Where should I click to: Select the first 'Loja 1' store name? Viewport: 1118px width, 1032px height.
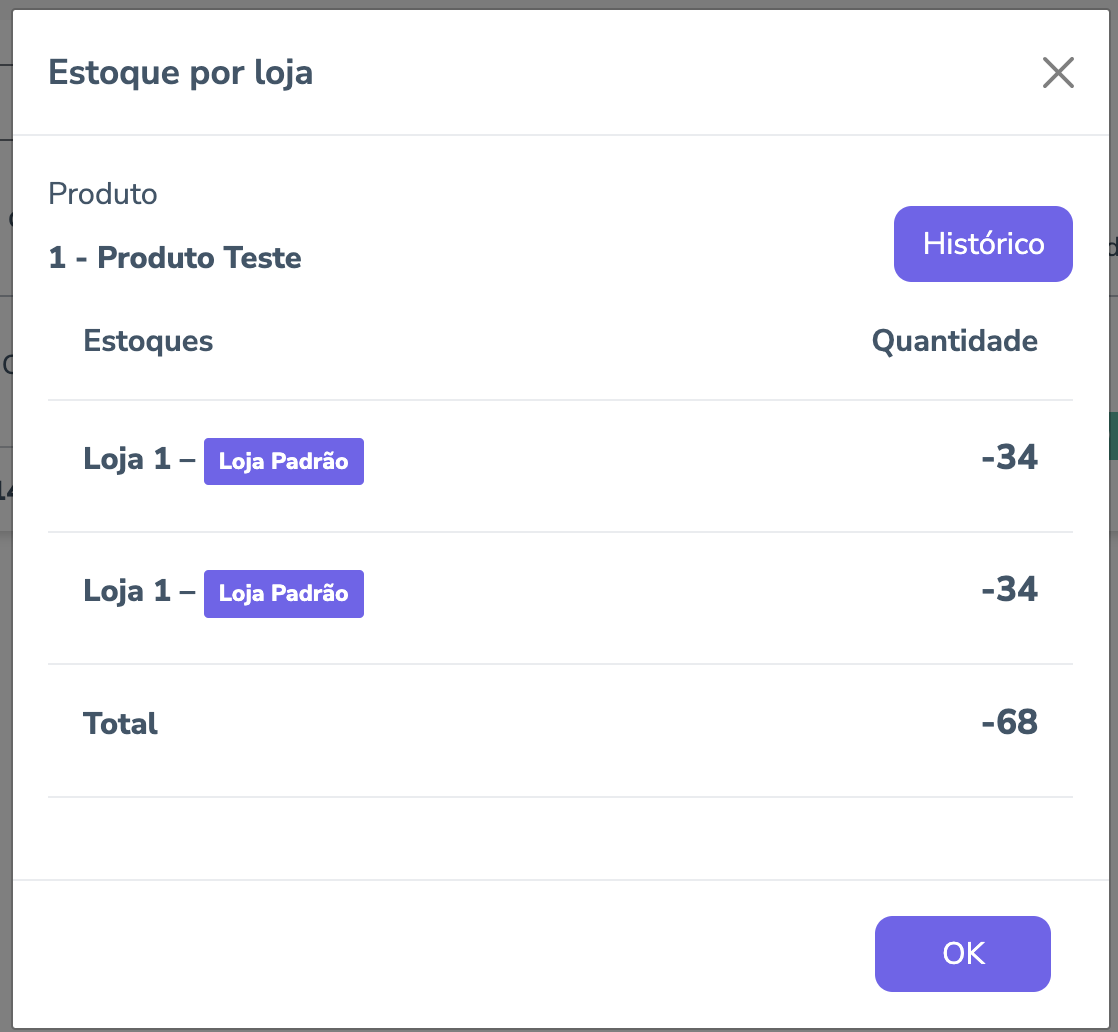(127, 461)
